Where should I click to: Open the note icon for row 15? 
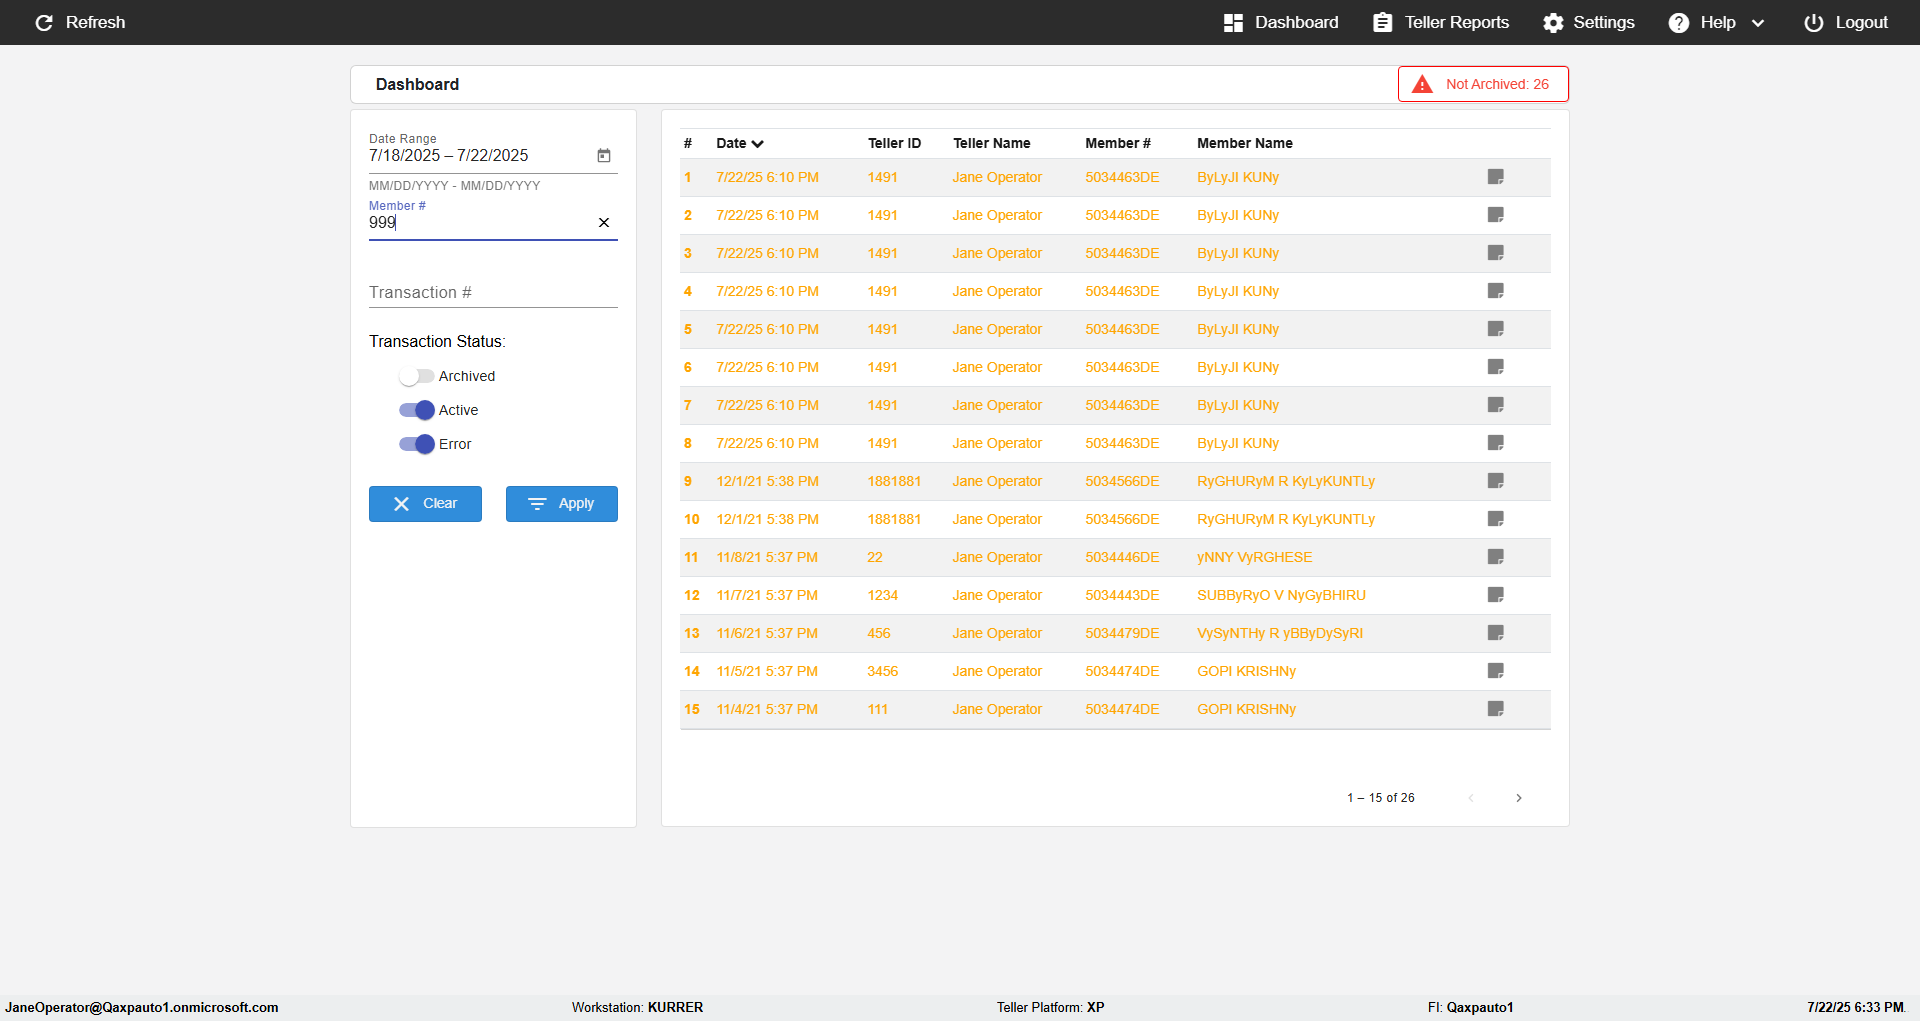coord(1496,709)
